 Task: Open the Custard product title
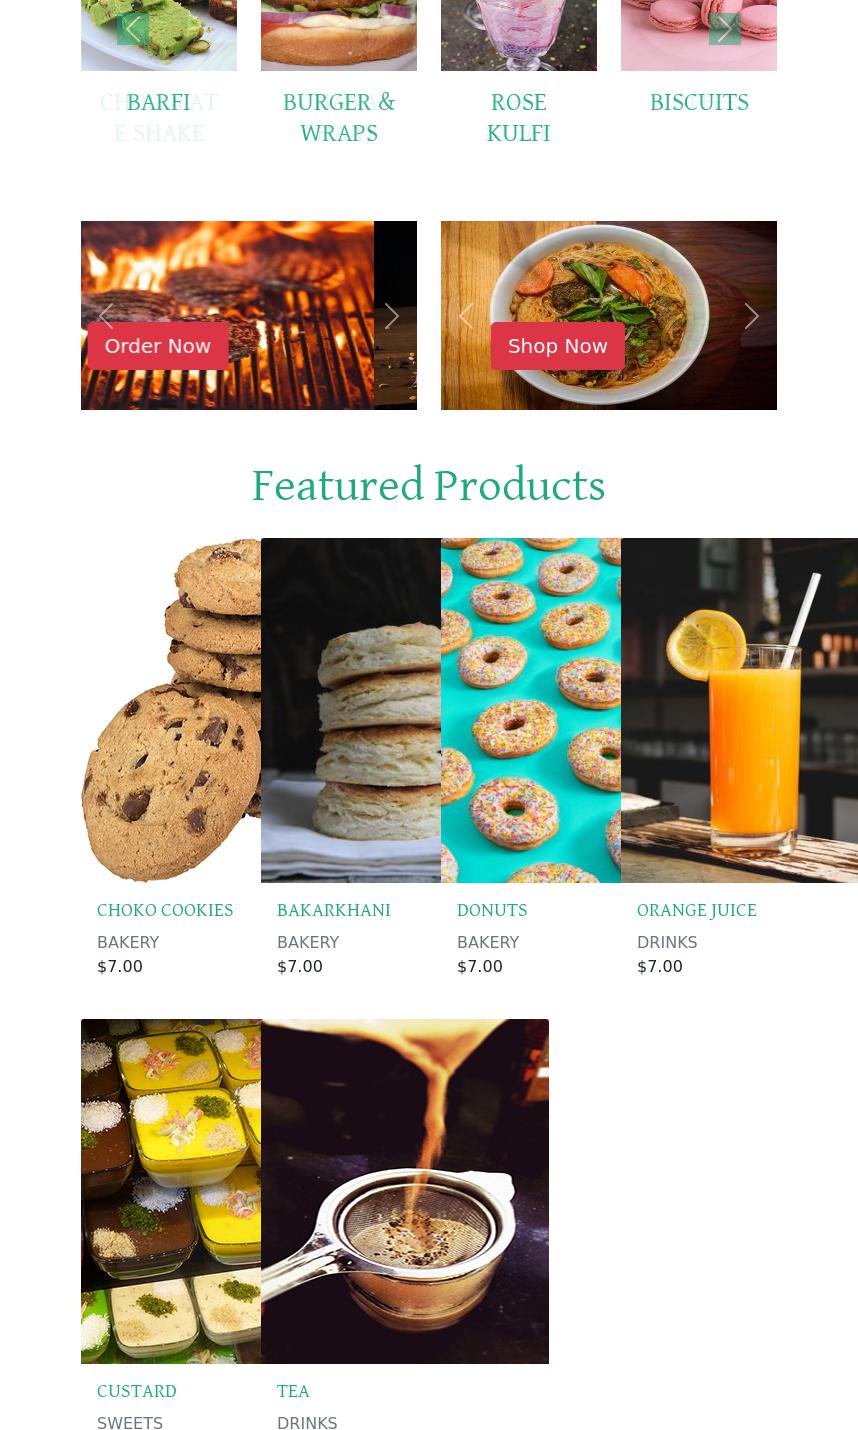(137, 1391)
